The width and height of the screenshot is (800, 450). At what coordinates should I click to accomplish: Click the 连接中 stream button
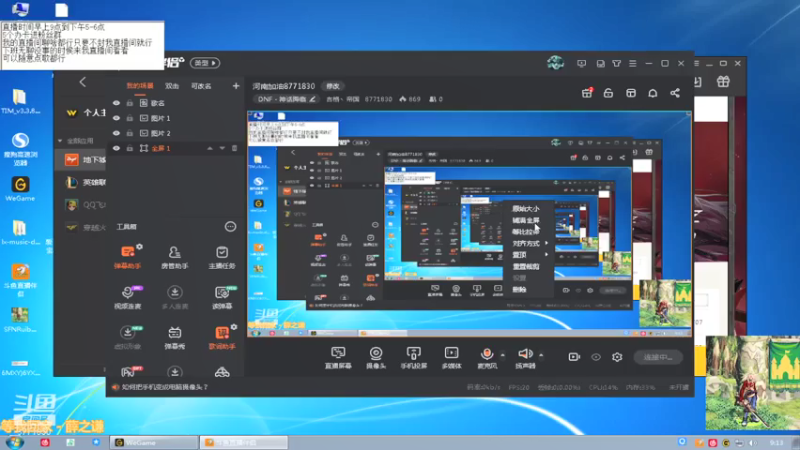(658, 357)
